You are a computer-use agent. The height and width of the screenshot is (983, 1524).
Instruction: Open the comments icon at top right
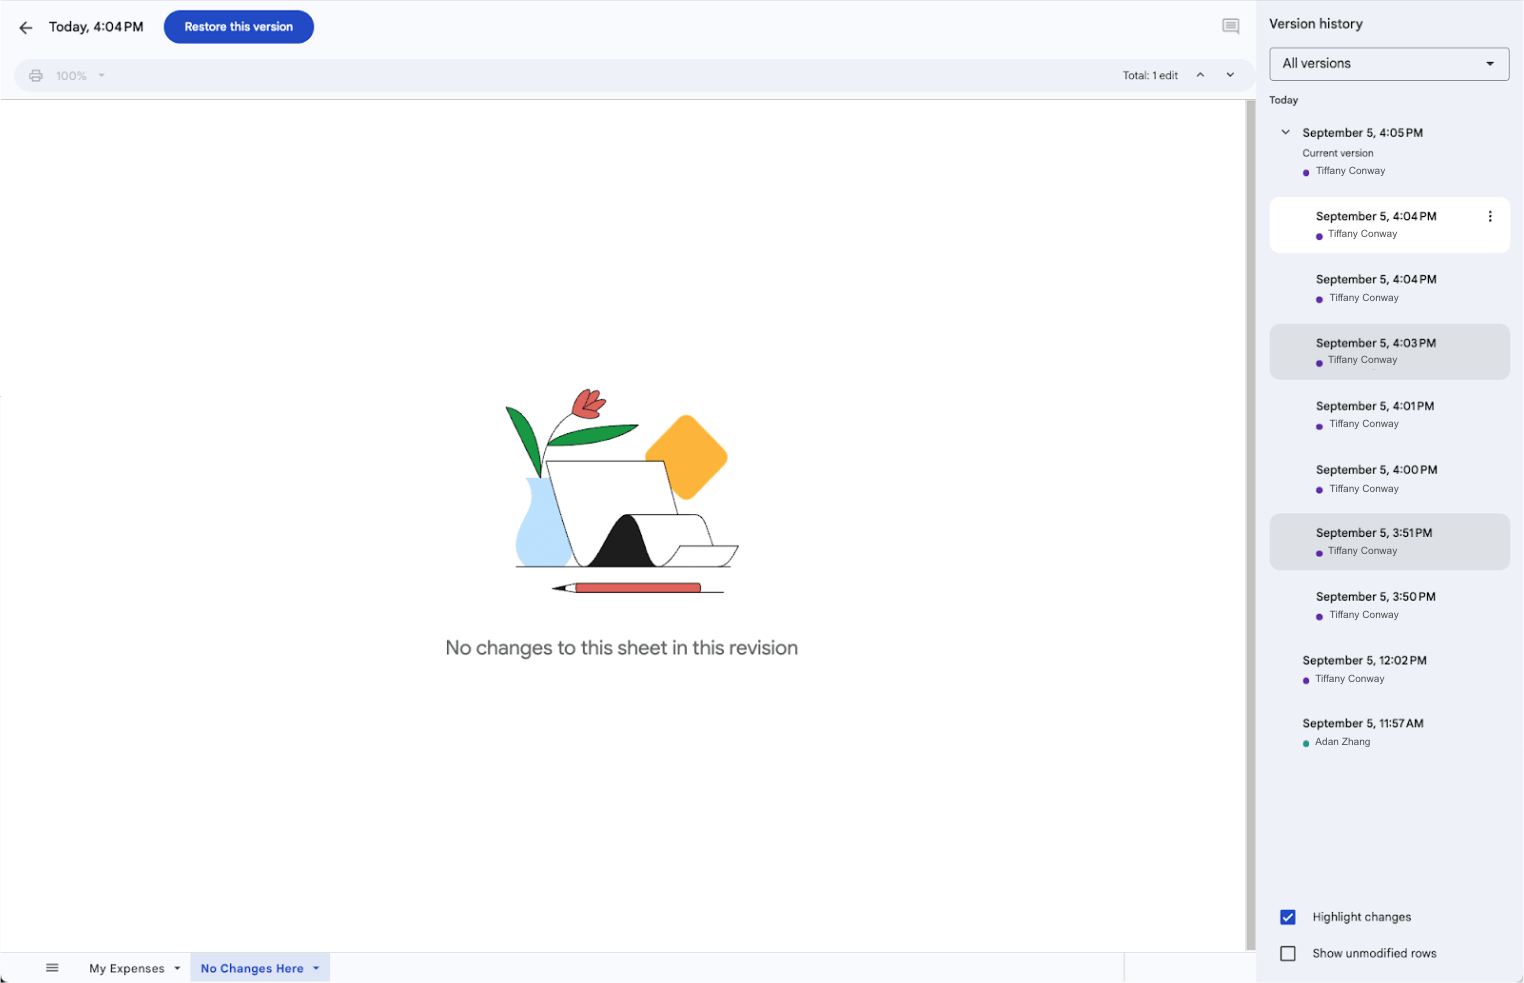point(1230,27)
